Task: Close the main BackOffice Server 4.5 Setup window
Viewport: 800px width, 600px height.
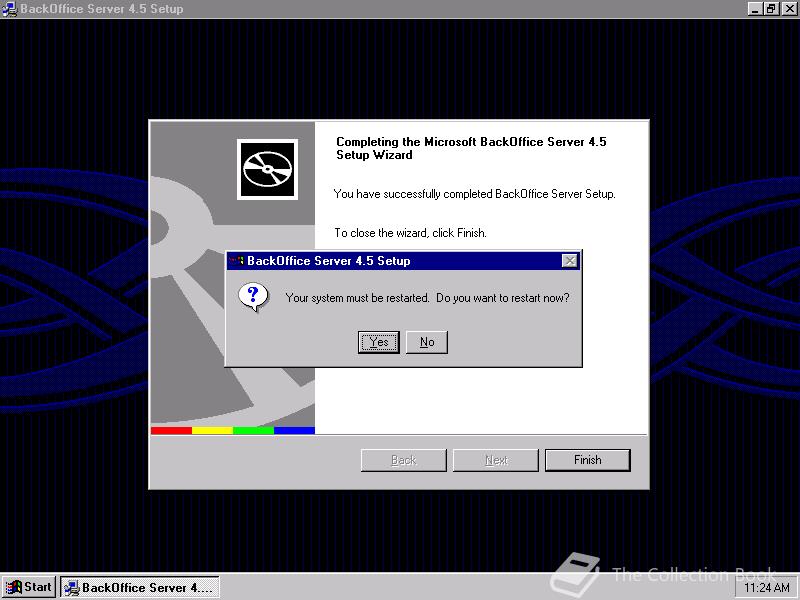Action: (789, 9)
